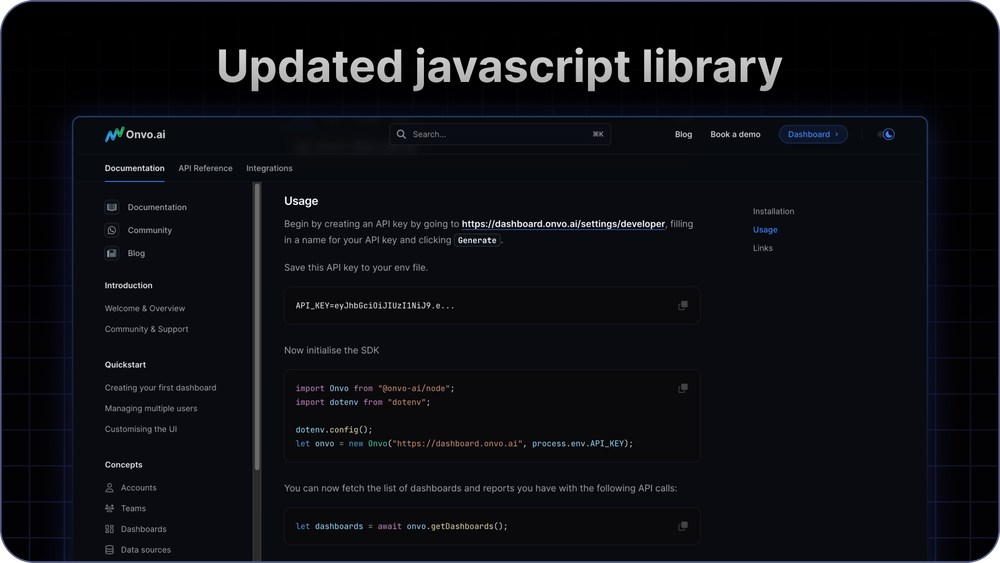Click the Accounts person icon

coord(110,488)
